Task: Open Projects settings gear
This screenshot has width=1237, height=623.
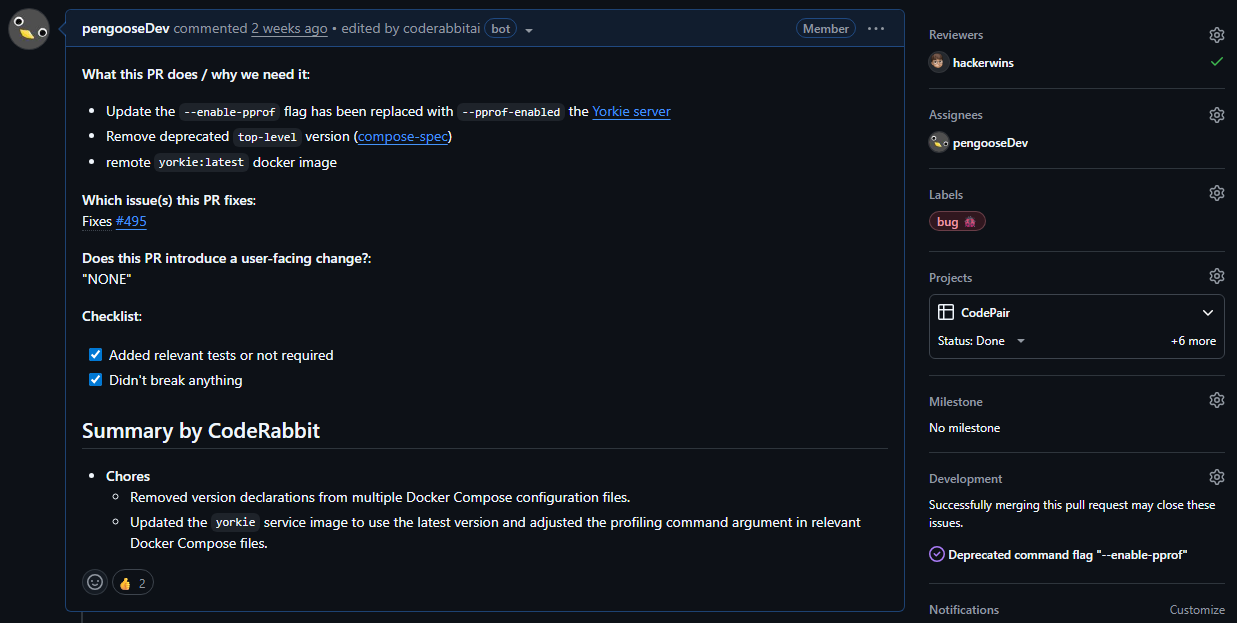Action: 1216,276
